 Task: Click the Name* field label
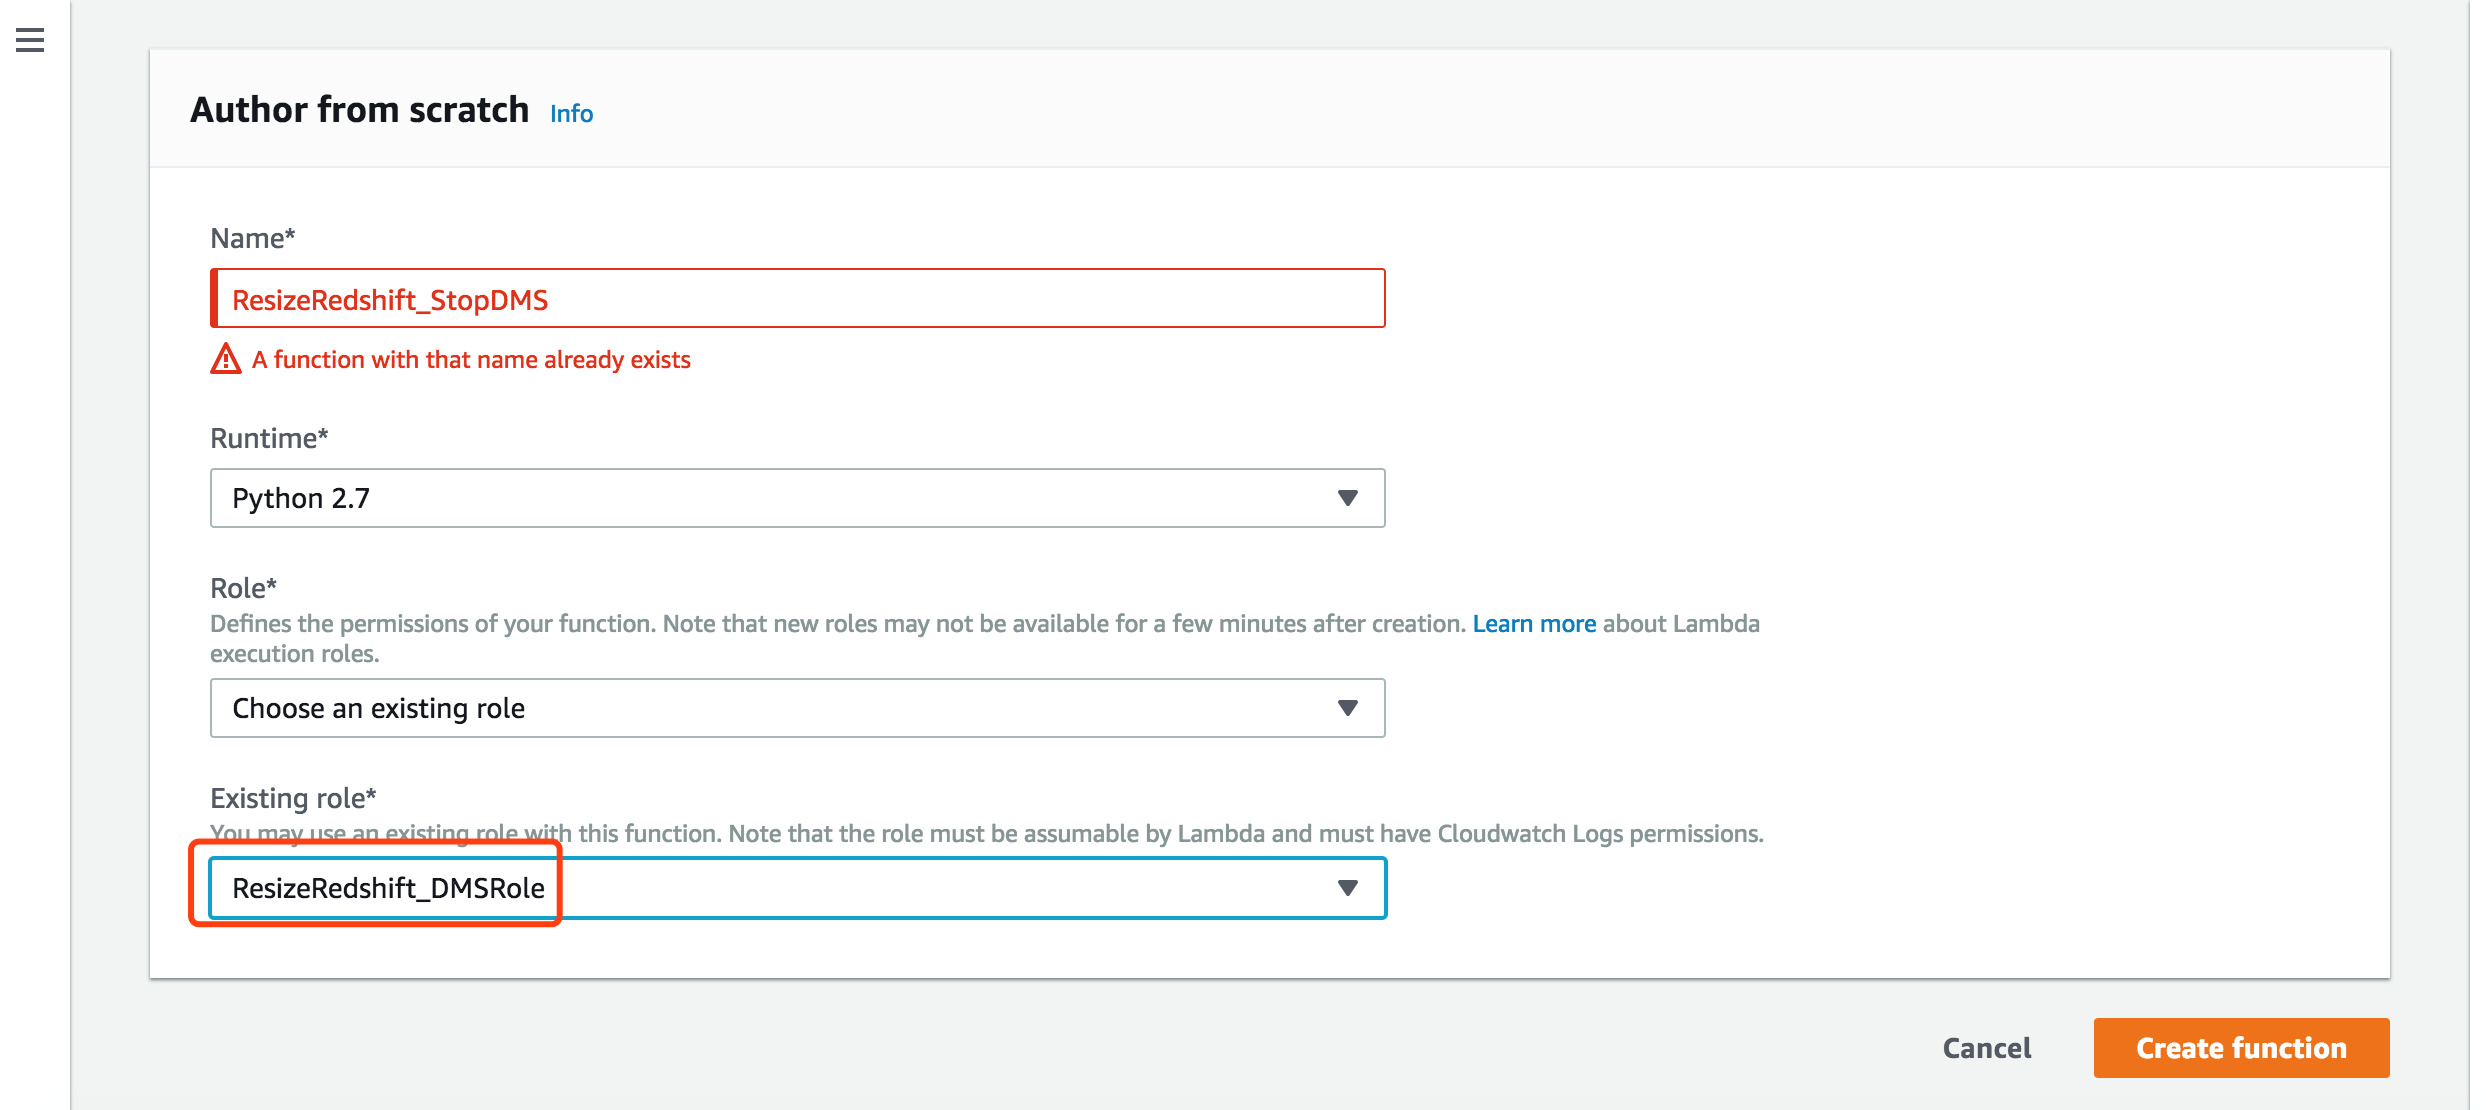pos(252,239)
